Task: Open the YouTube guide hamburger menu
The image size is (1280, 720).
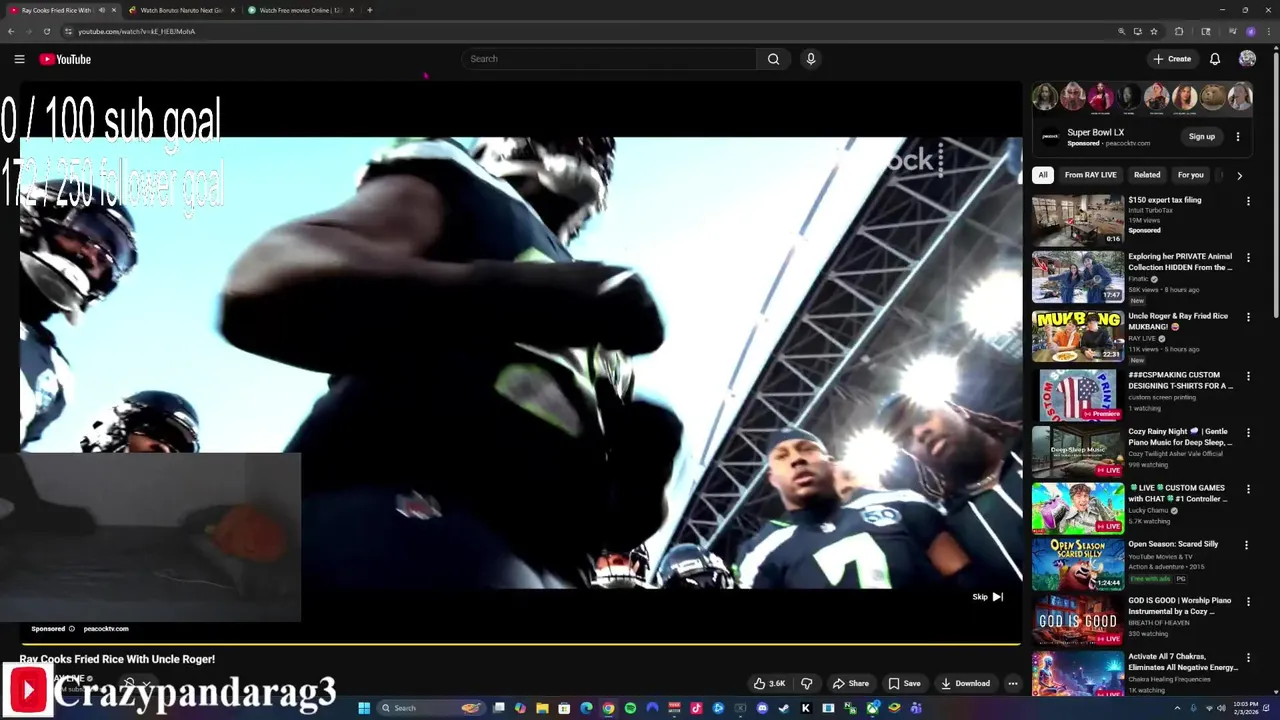Action: 19,59
